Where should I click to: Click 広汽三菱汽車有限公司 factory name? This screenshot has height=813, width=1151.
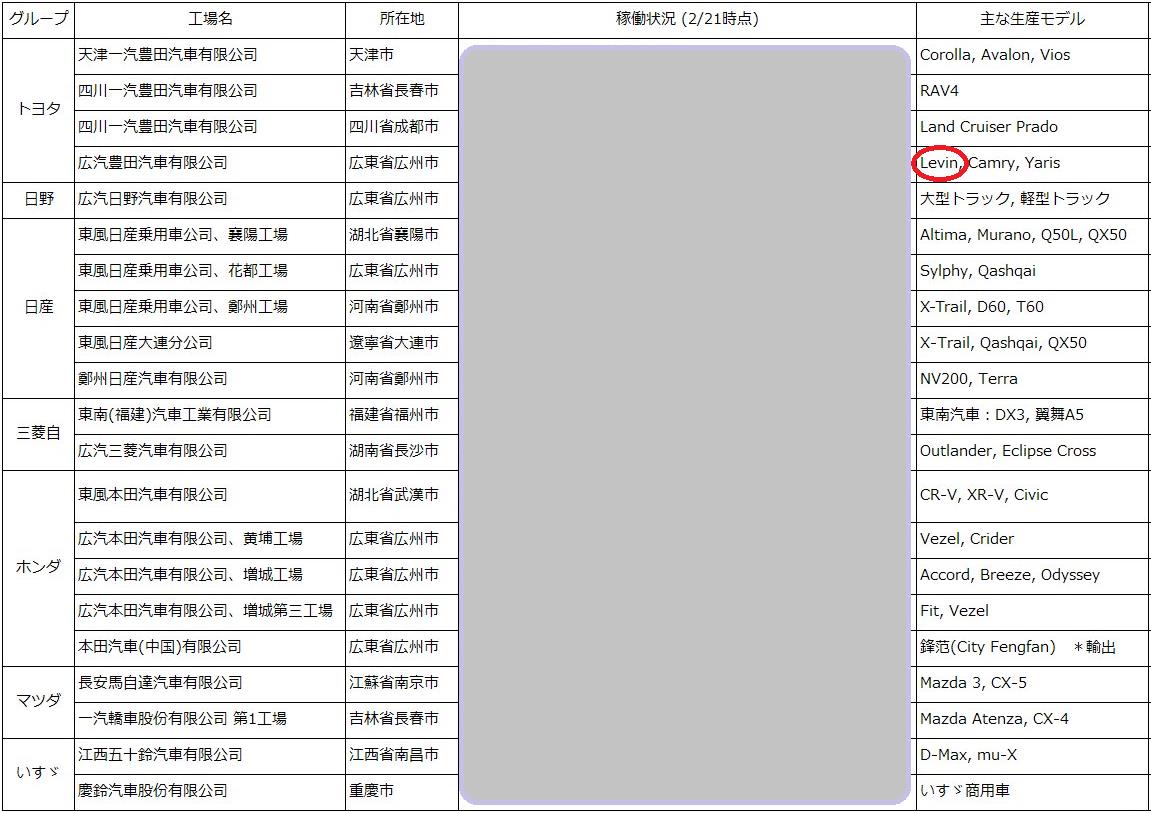tap(153, 451)
